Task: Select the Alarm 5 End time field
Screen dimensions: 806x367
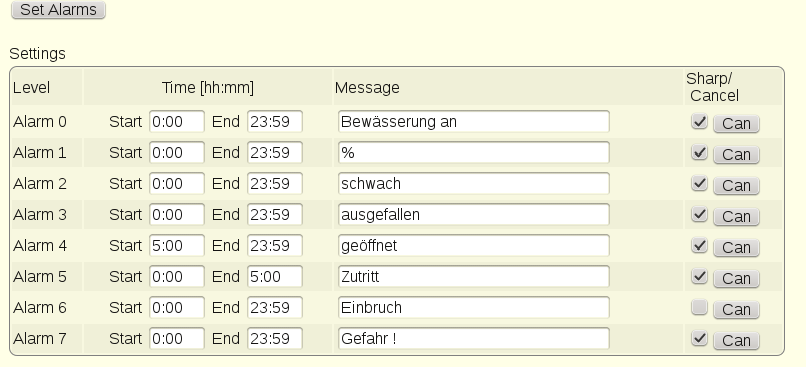Action: (275, 277)
